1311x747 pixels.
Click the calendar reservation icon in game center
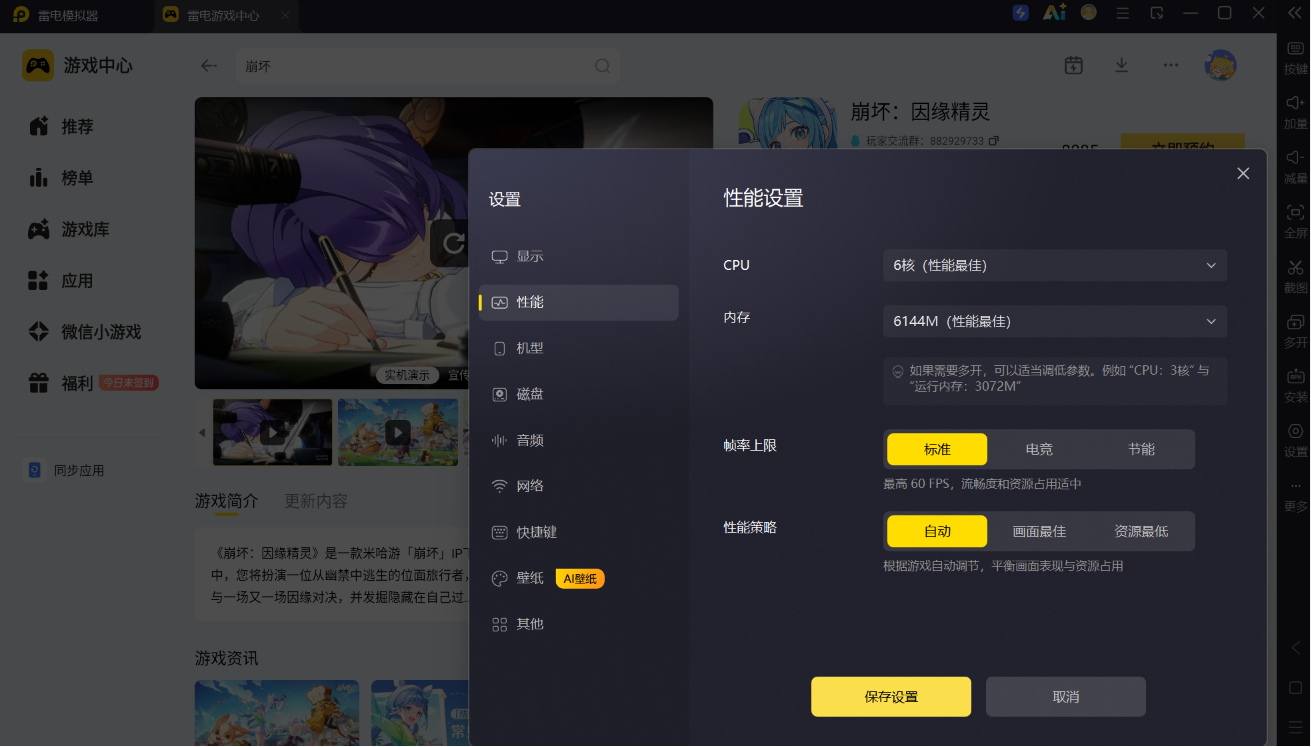[x=1074, y=65]
